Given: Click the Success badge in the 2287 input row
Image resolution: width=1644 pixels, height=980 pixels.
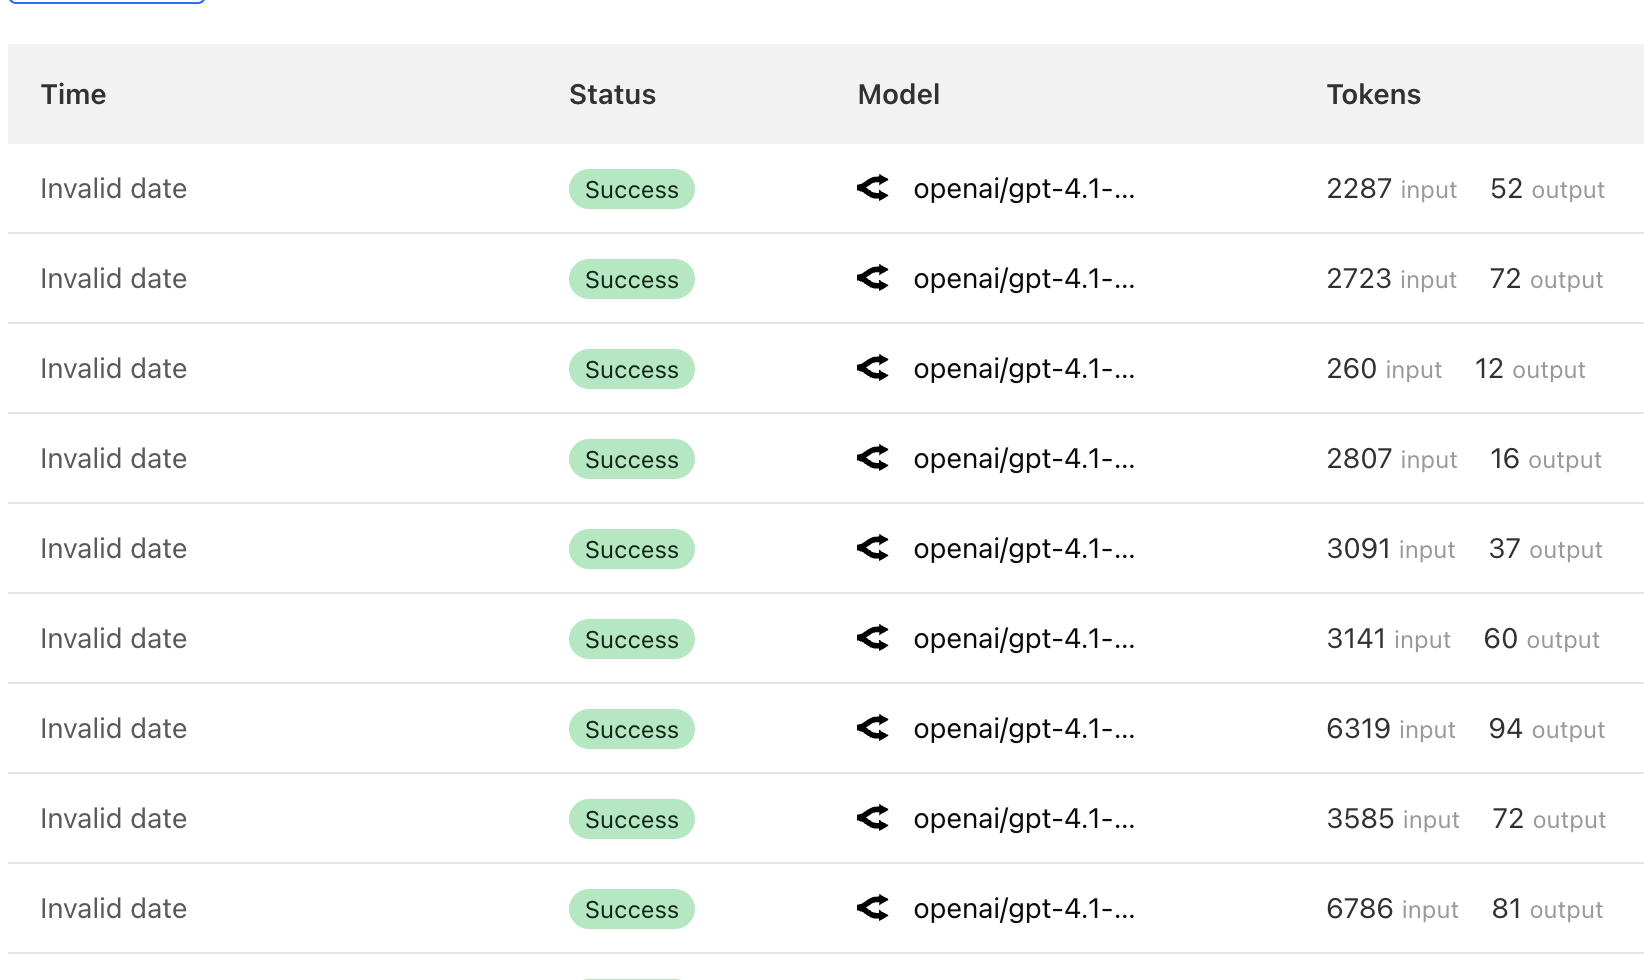Looking at the screenshot, I should point(631,189).
